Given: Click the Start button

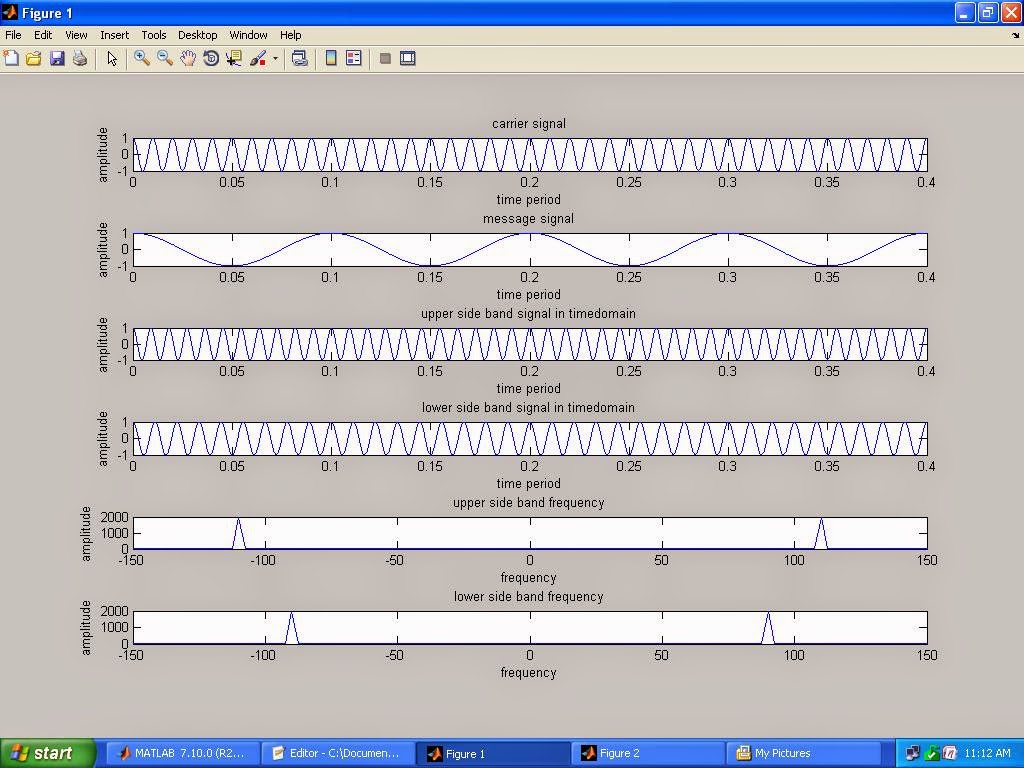Looking at the screenshot, I should (x=45, y=753).
